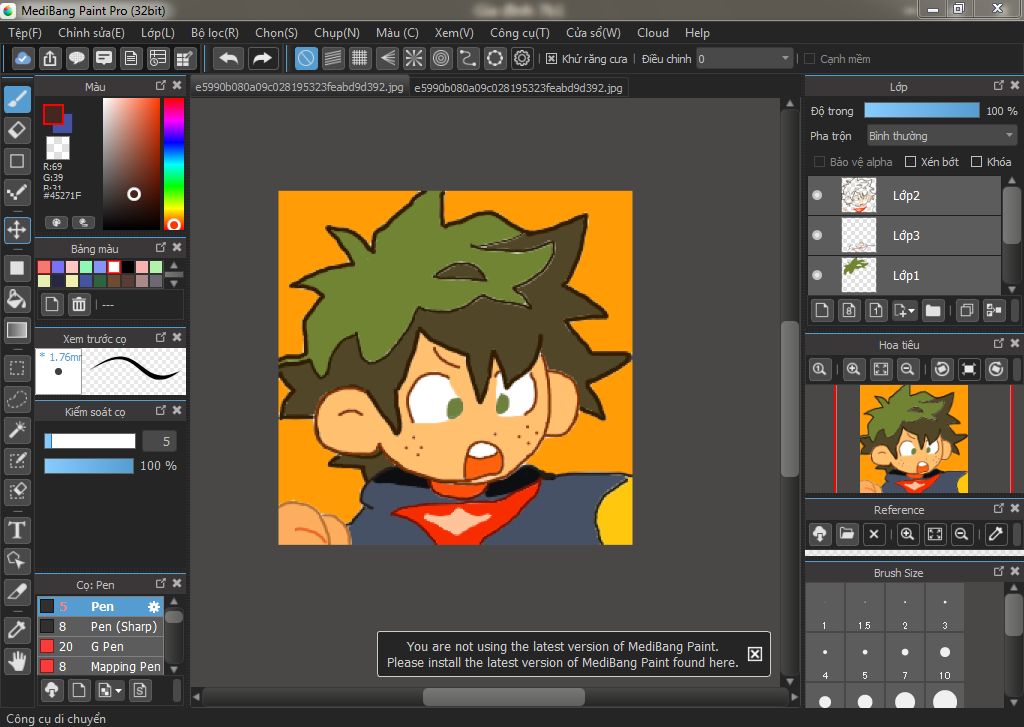Select the Hand tool
1024x727 pixels.
tap(18, 661)
